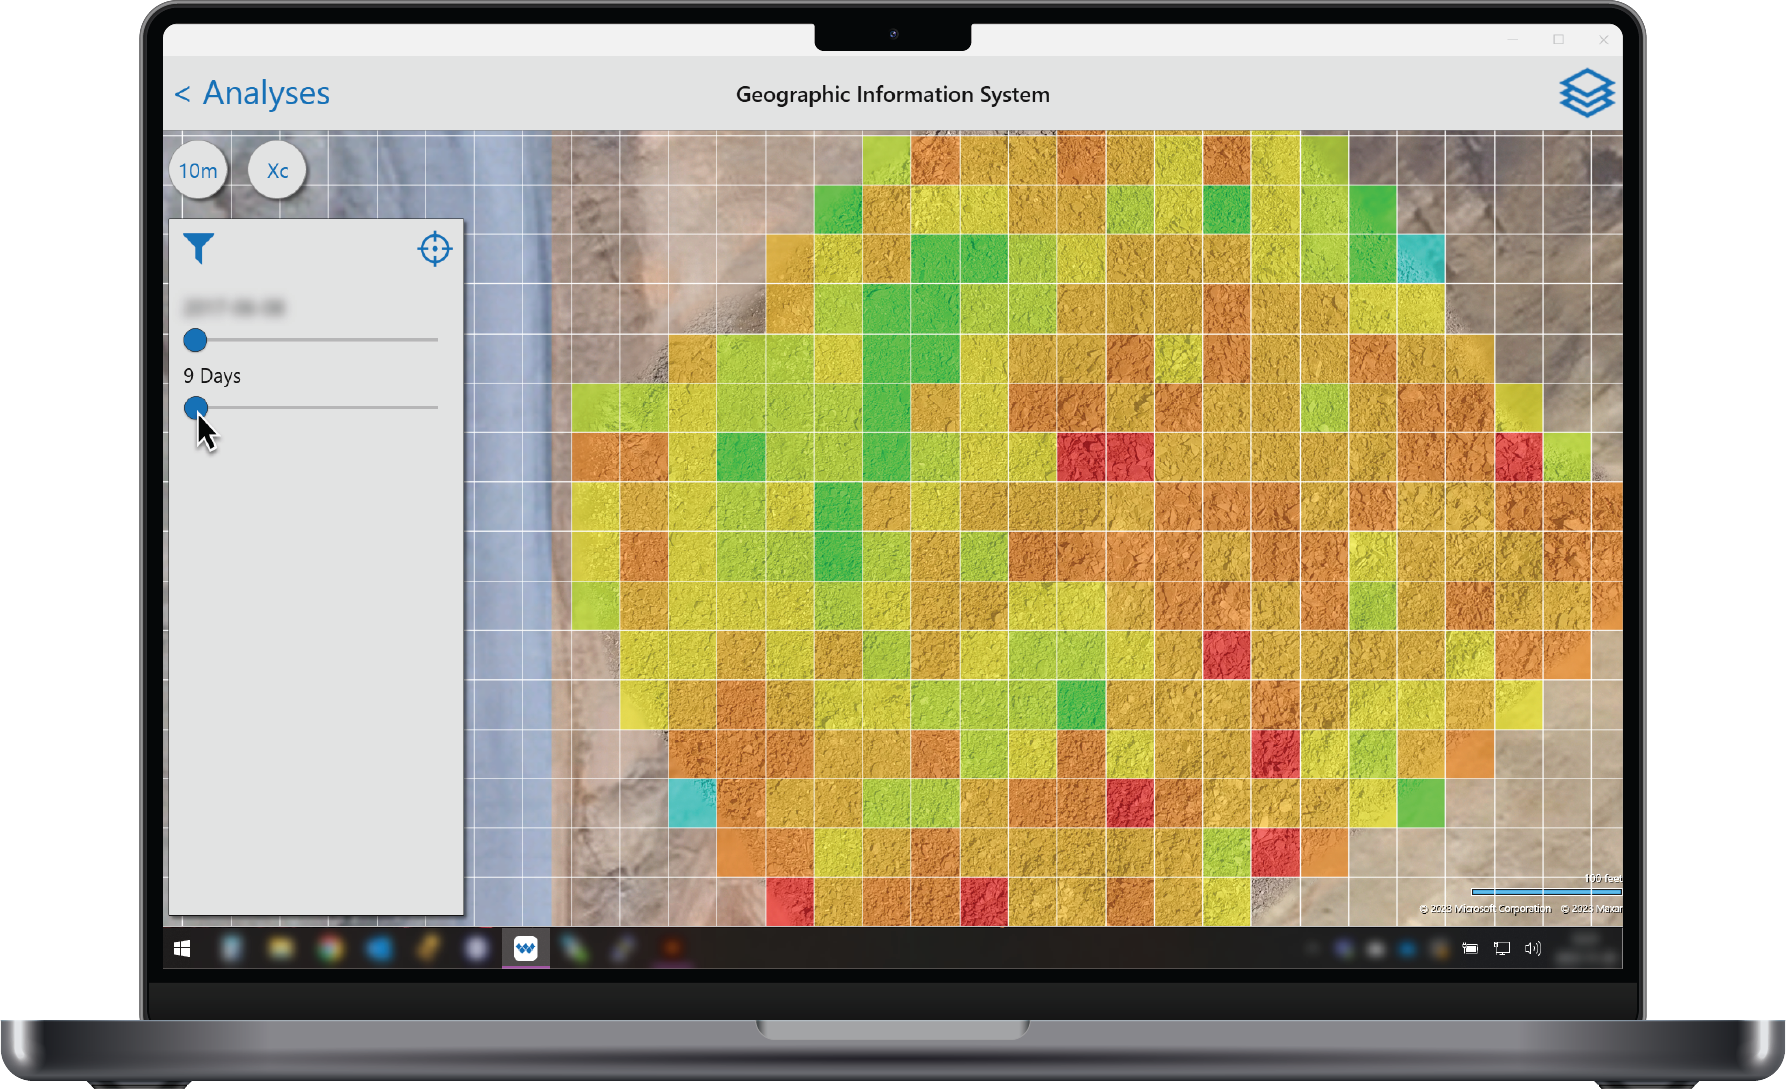
Task: Click the crosshair locate target icon
Action: pyautogui.click(x=434, y=248)
